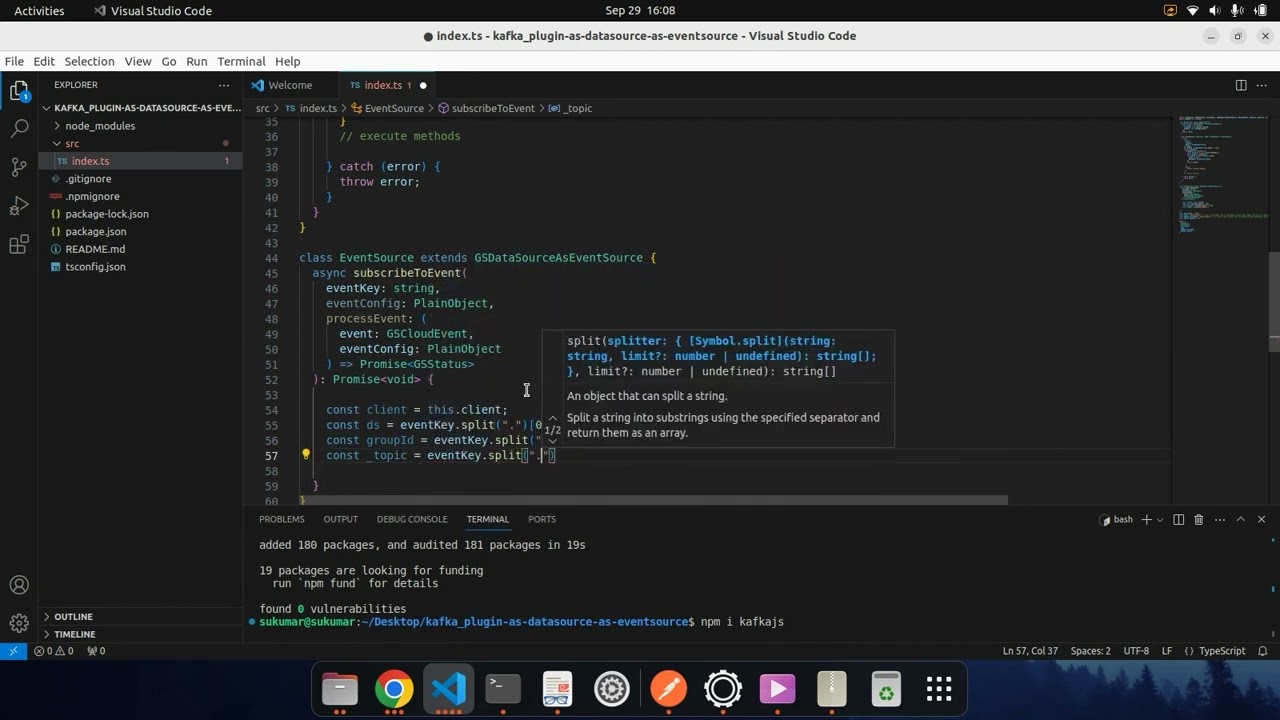Image resolution: width=1280 pixels, height=720 pixels.
Task: Open the Terminal menu
Action: (x=241, y=61)
